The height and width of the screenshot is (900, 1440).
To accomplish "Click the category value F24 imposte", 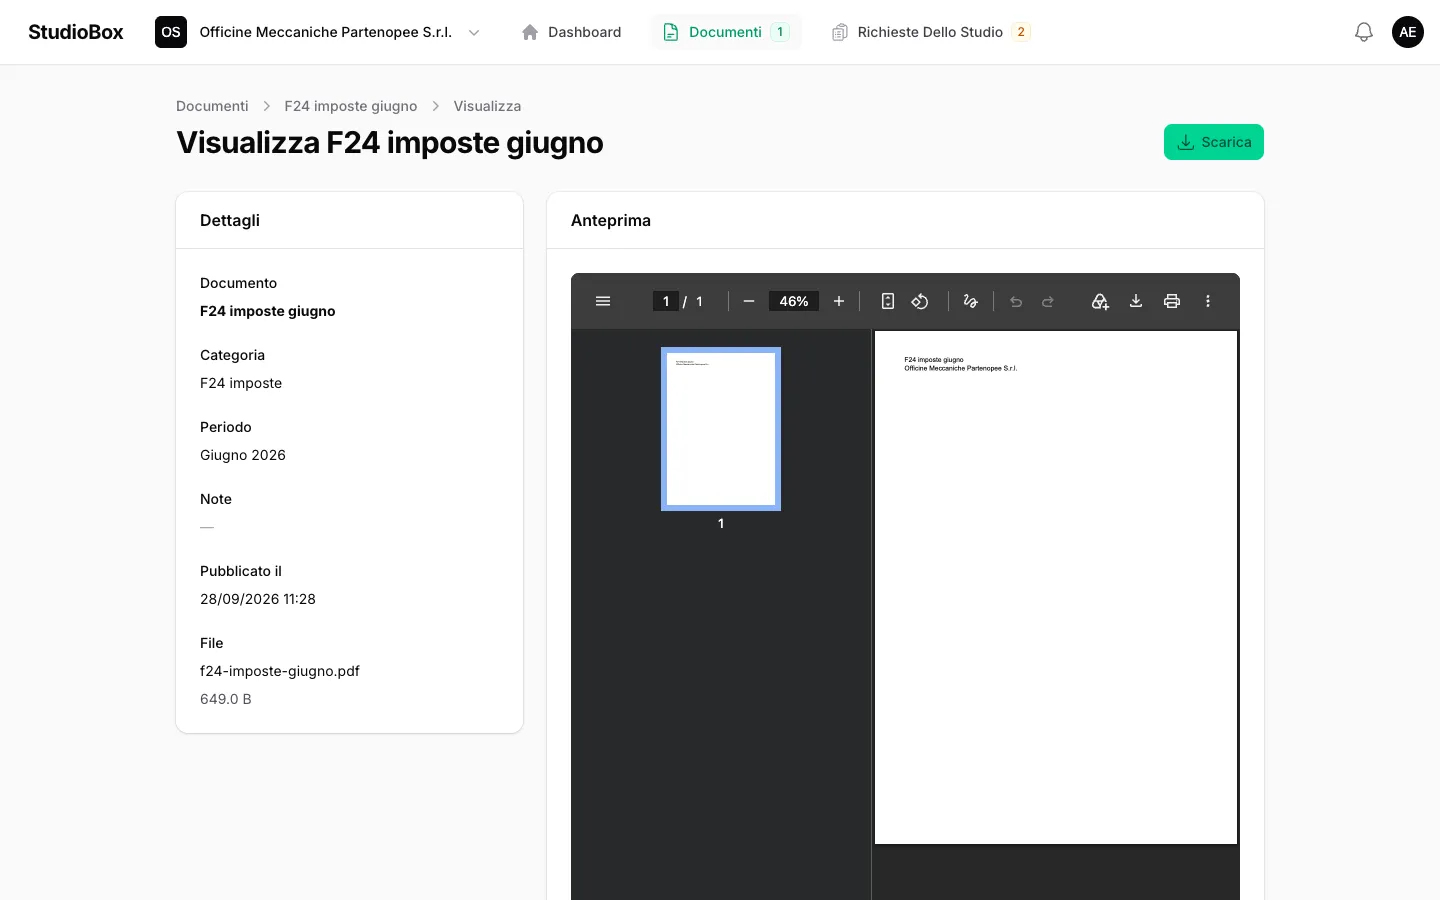I will coord(241,383).
